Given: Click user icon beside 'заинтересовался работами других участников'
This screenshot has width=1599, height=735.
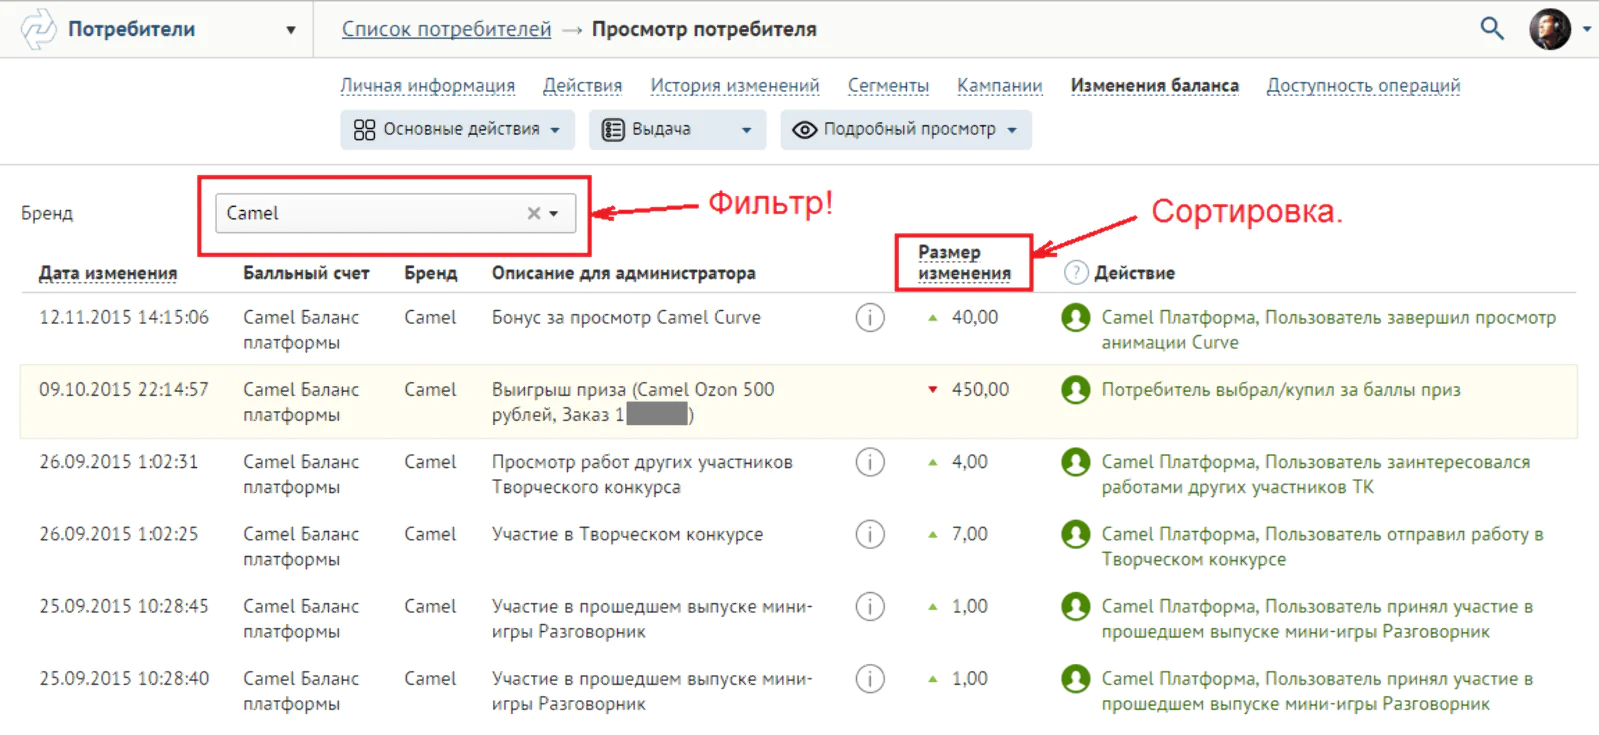Looking at the screenshot, I should pos(1076,462).
